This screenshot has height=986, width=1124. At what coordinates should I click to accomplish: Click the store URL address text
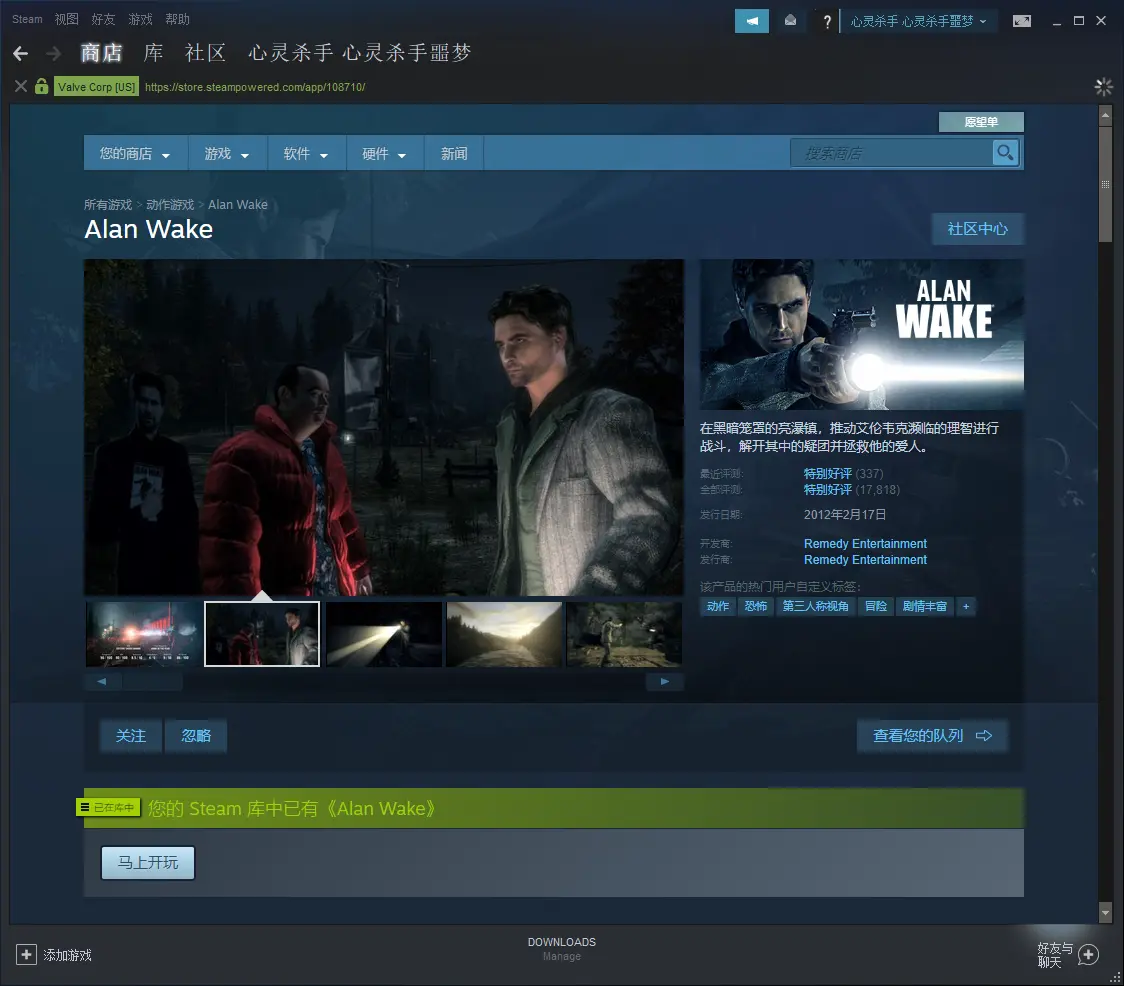click(255, 87)
